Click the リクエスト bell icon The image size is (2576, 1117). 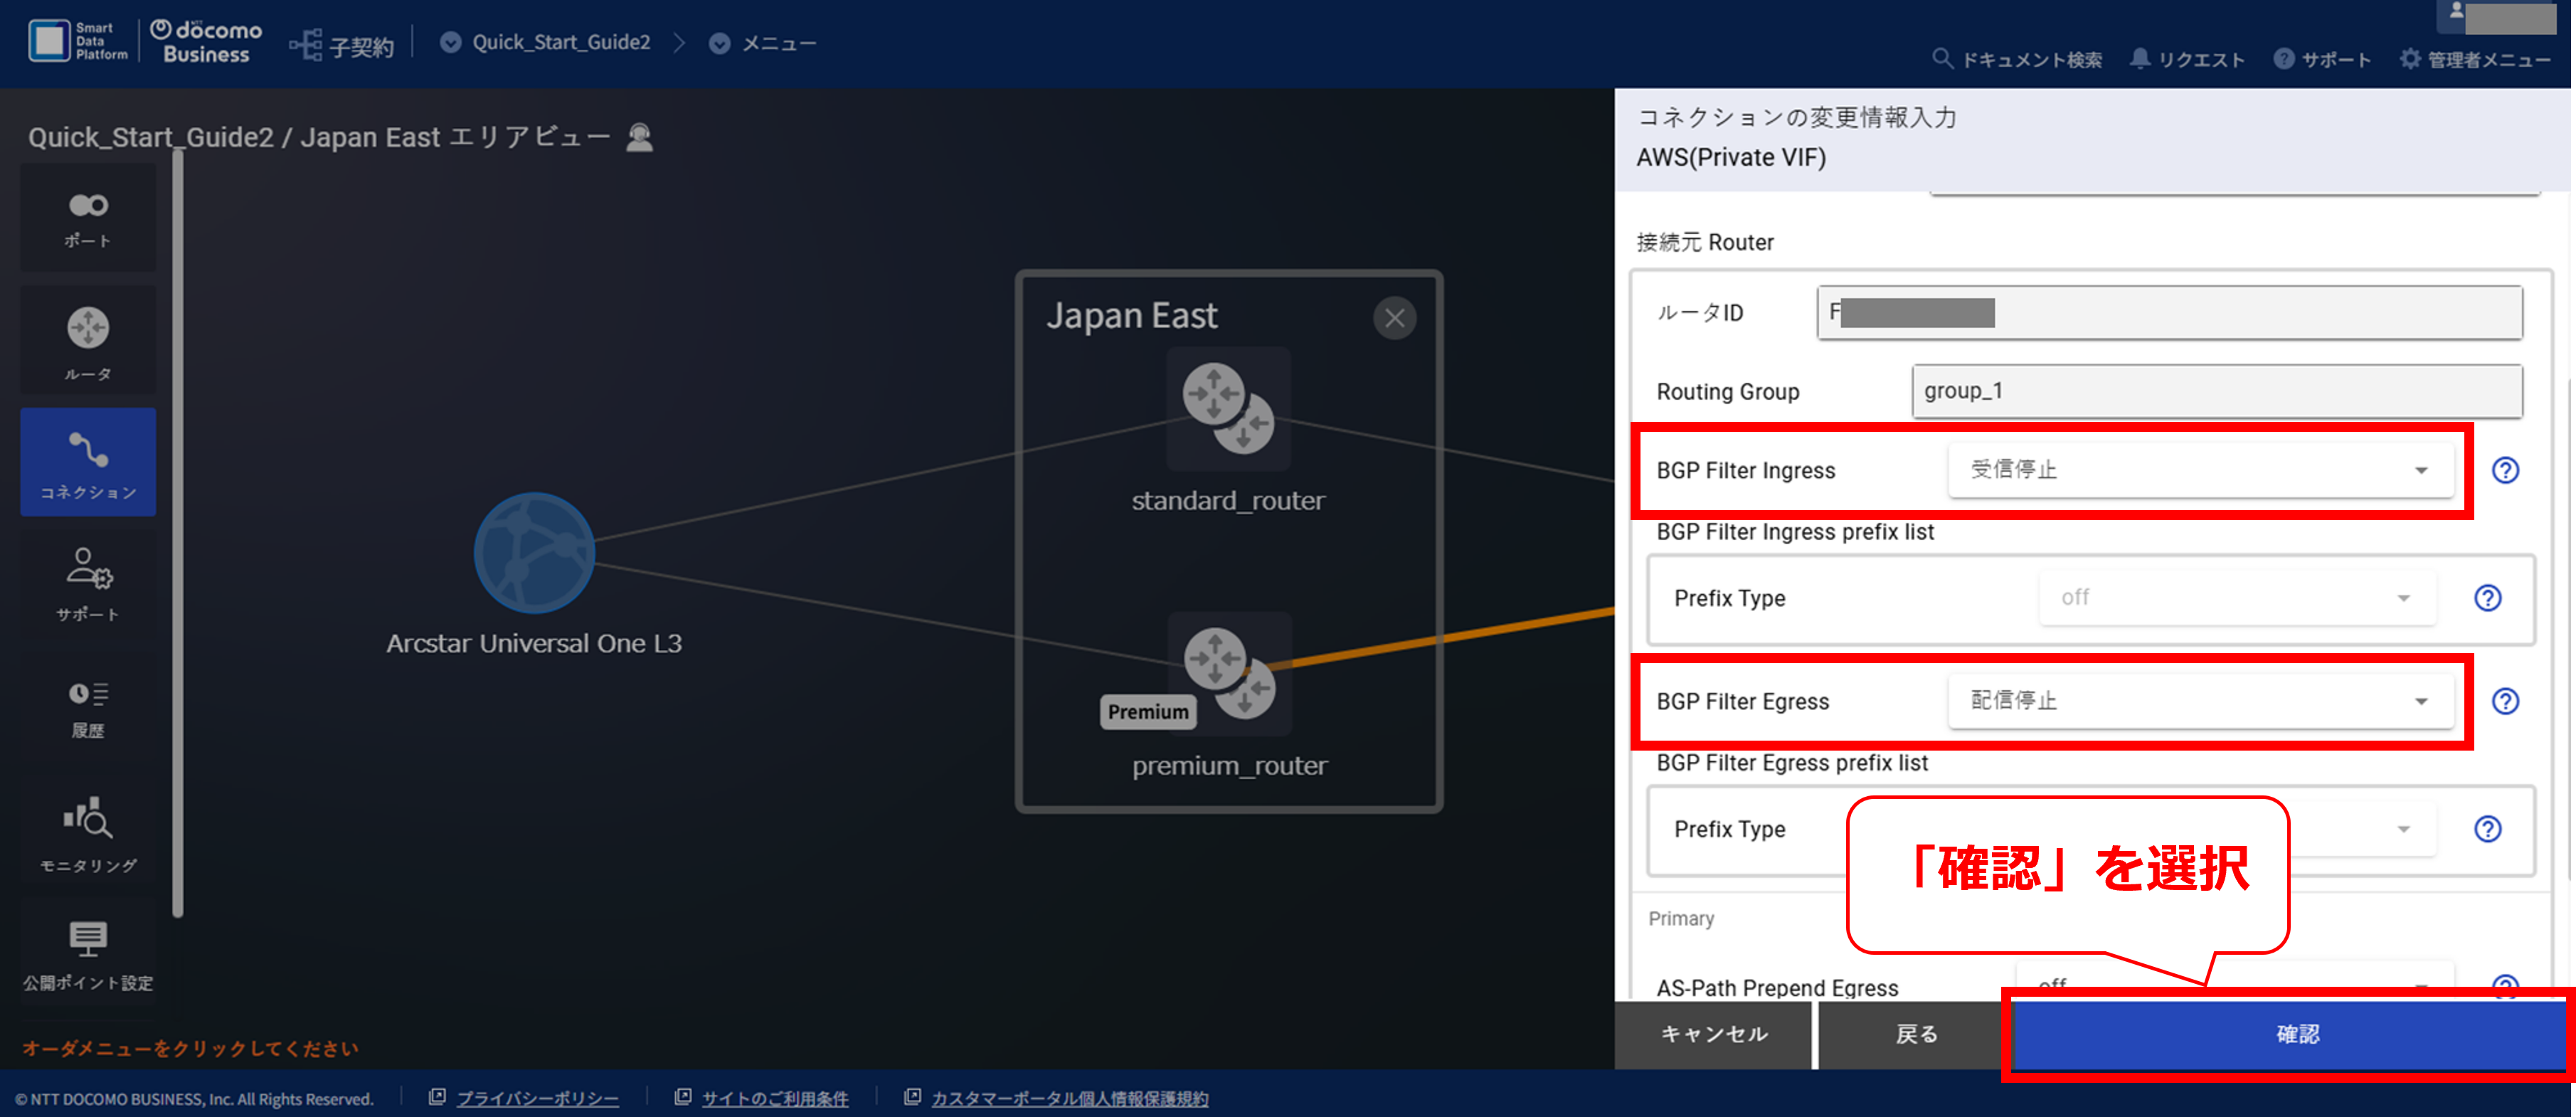click(2139, 58)
